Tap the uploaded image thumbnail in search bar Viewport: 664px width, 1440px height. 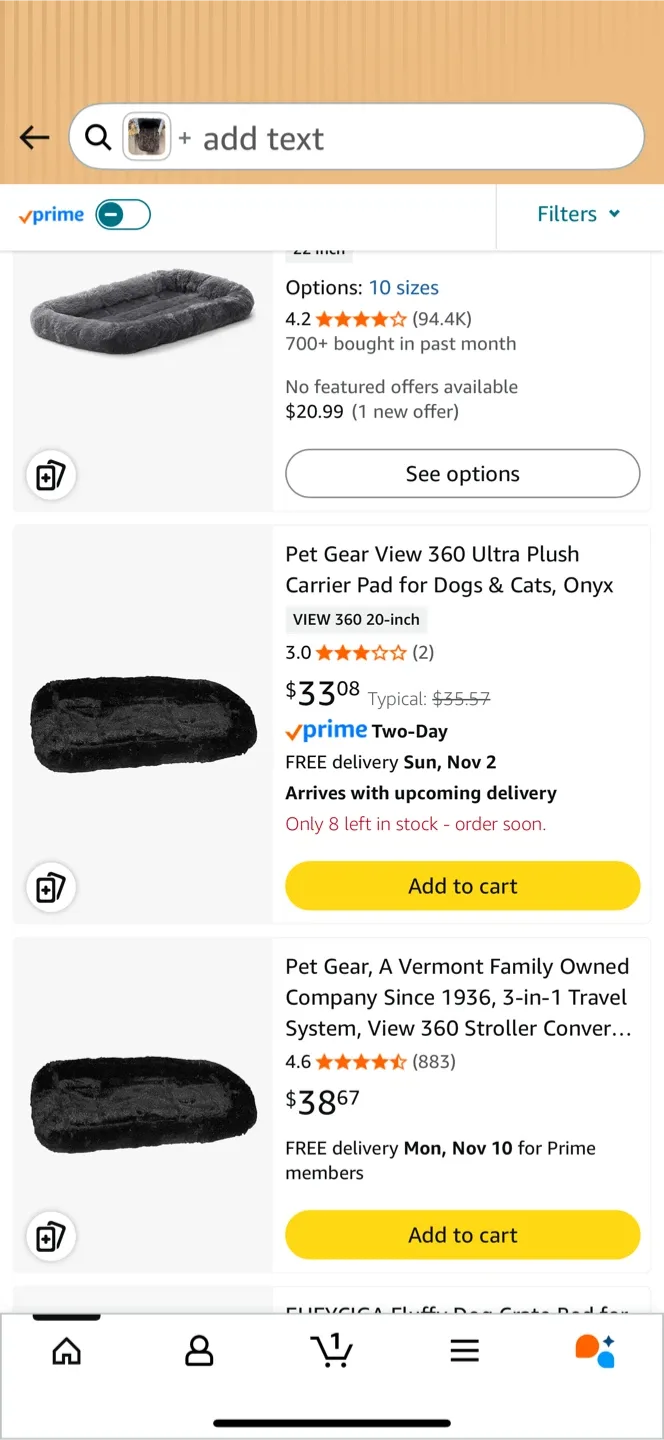click(x=147, y=136)
